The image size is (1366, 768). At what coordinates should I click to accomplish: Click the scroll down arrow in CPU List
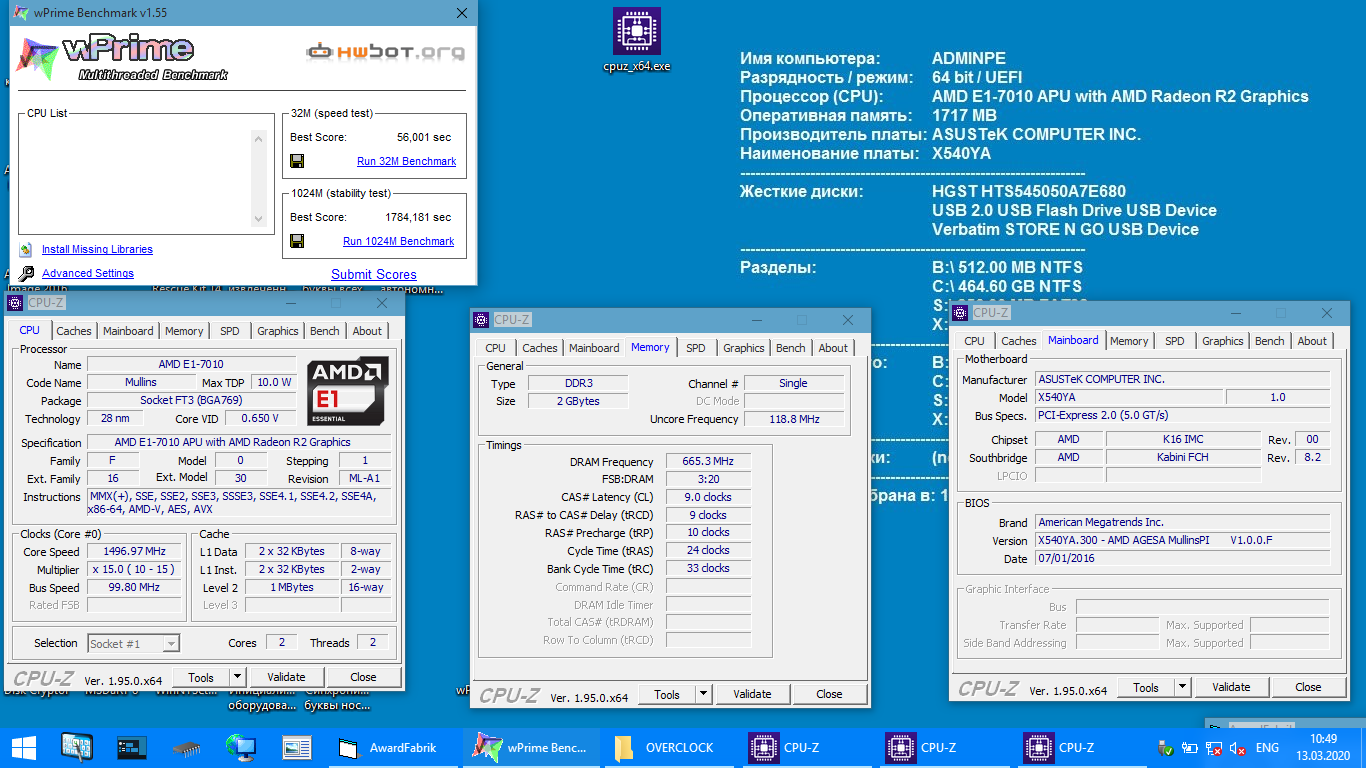click(x=258, y=219)
